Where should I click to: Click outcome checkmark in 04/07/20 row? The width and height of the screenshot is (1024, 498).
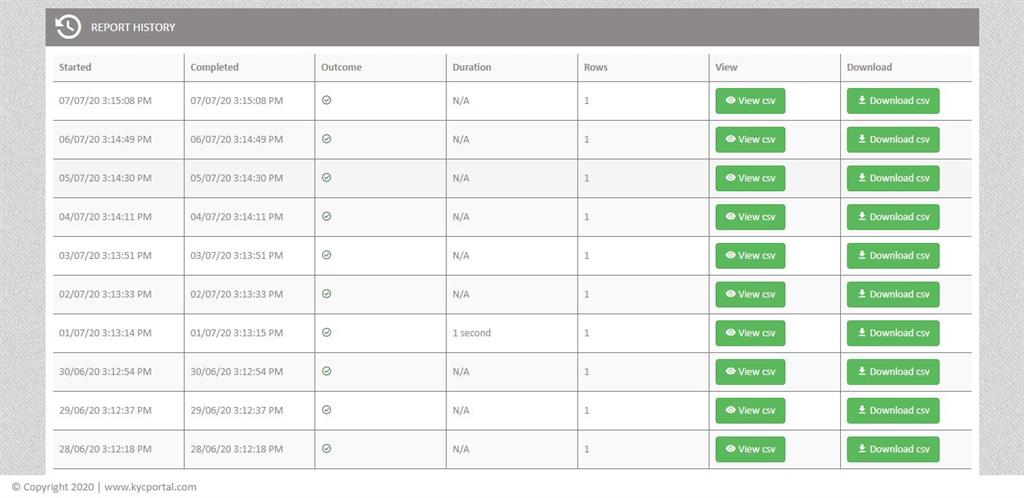coord(326,216)
